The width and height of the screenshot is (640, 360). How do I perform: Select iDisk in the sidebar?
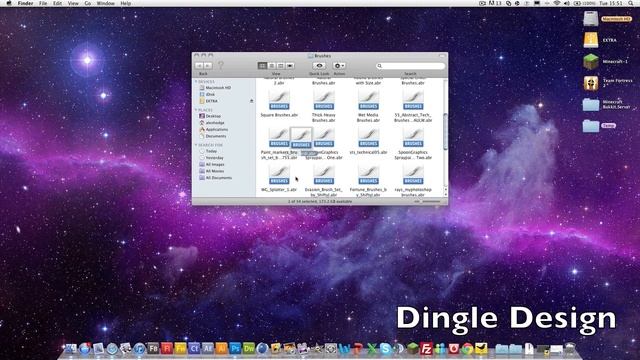[x=207, y=94]
